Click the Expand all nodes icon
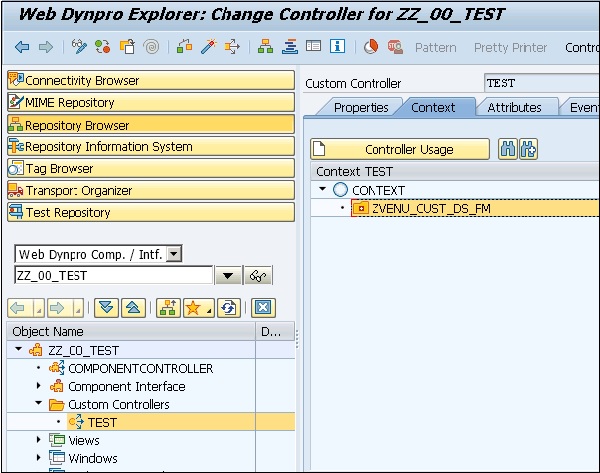The image size is (600, 473). (109, 307)
